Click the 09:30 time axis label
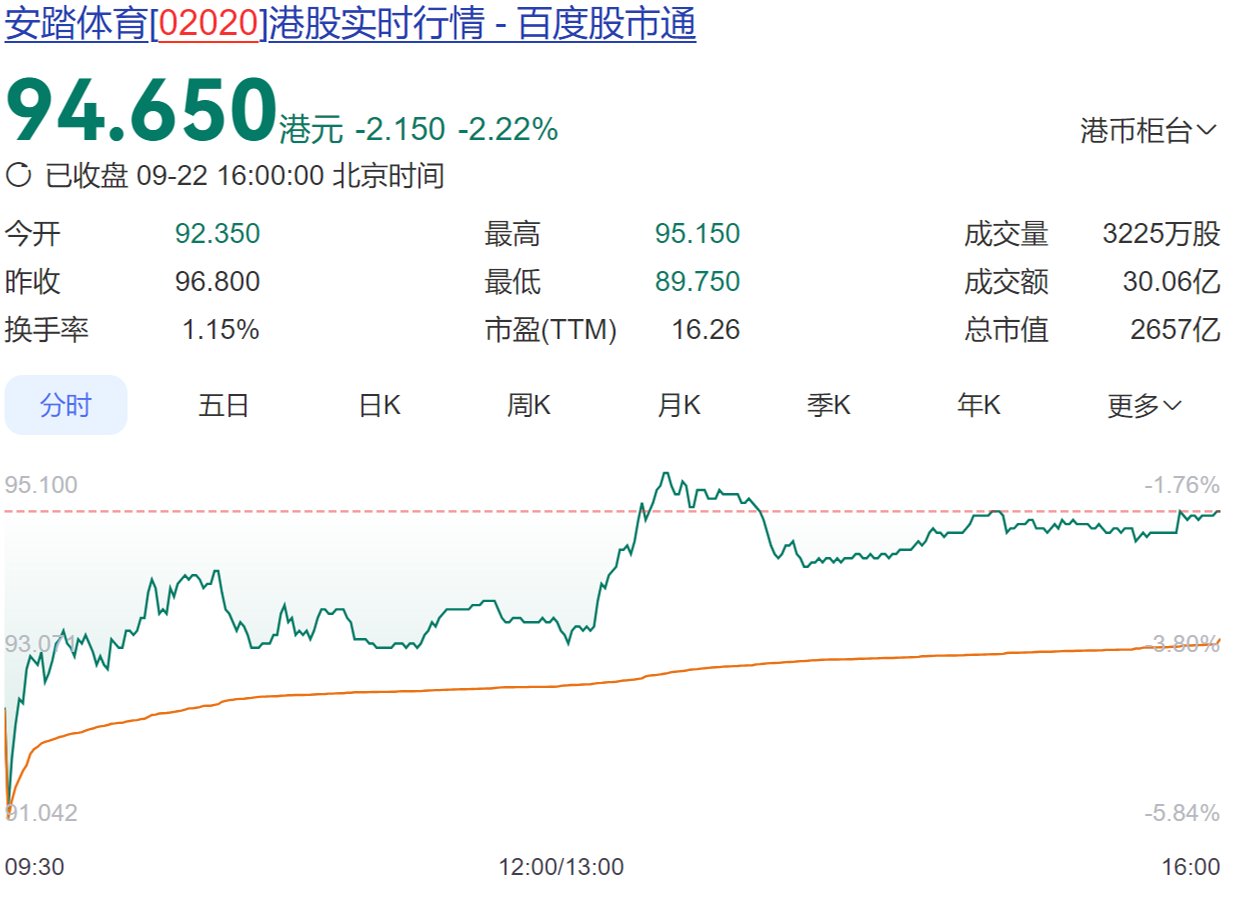 [x=34, y=866]
